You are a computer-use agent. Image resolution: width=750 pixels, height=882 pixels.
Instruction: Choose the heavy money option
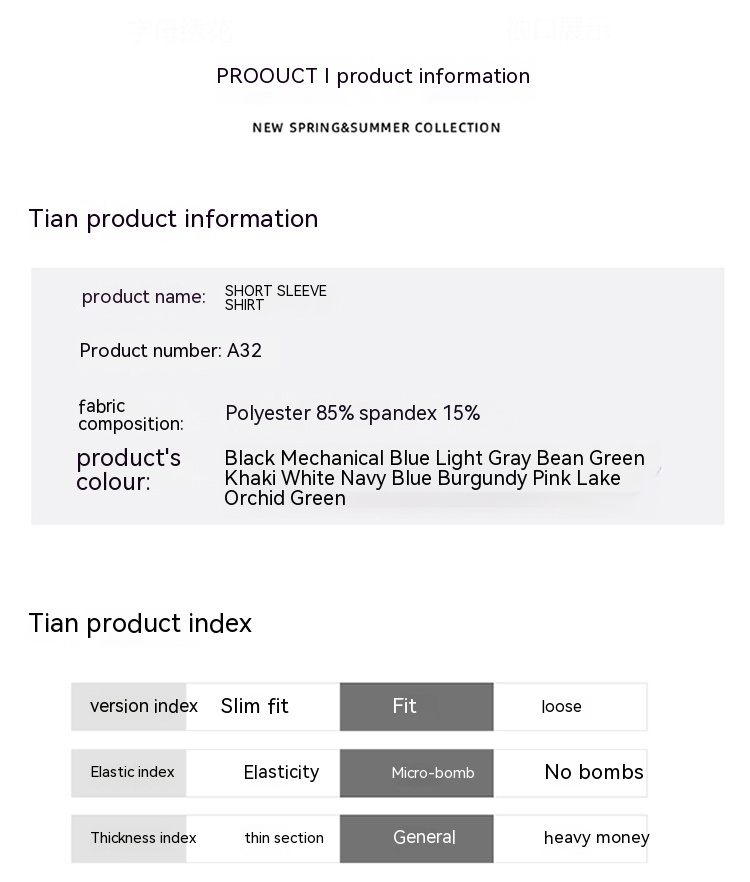point(596,838)
